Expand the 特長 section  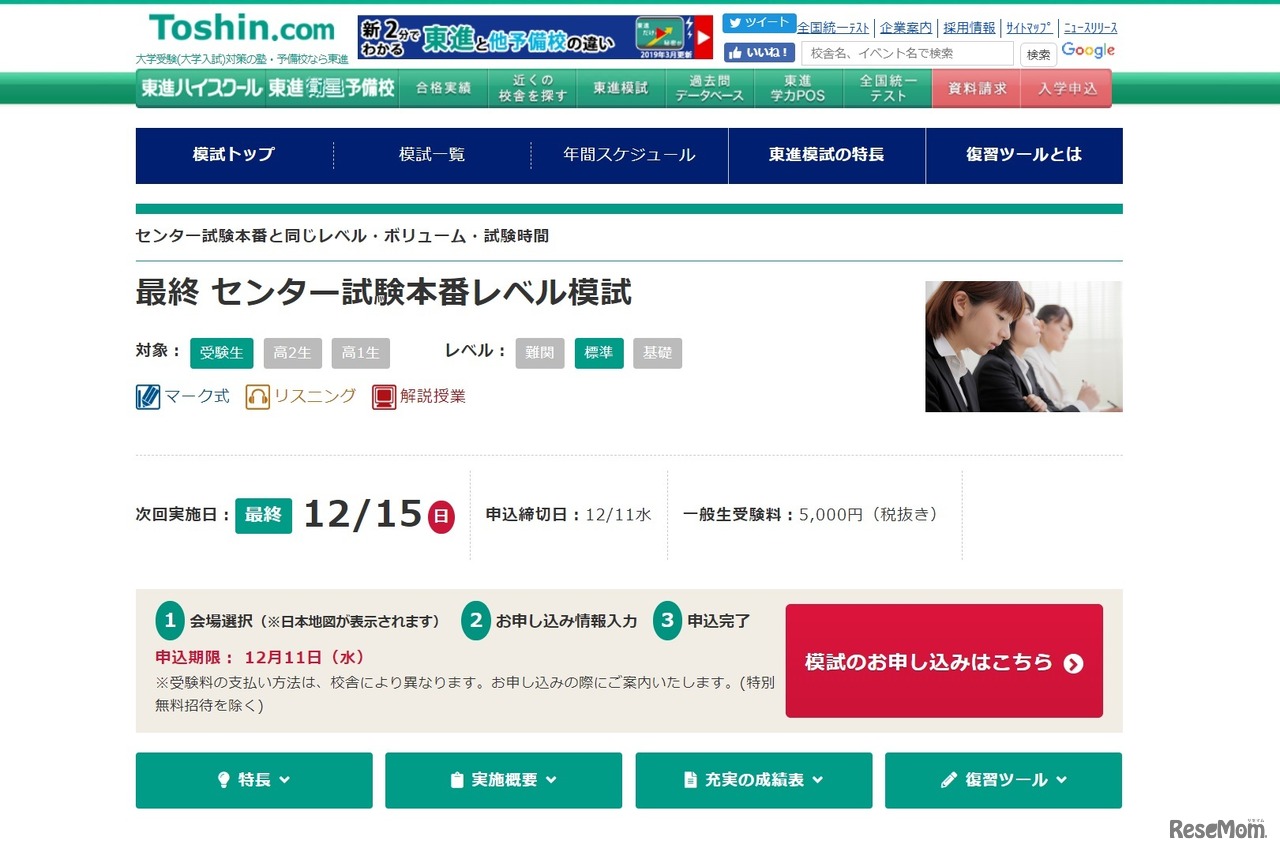click(x=254, y=780)
